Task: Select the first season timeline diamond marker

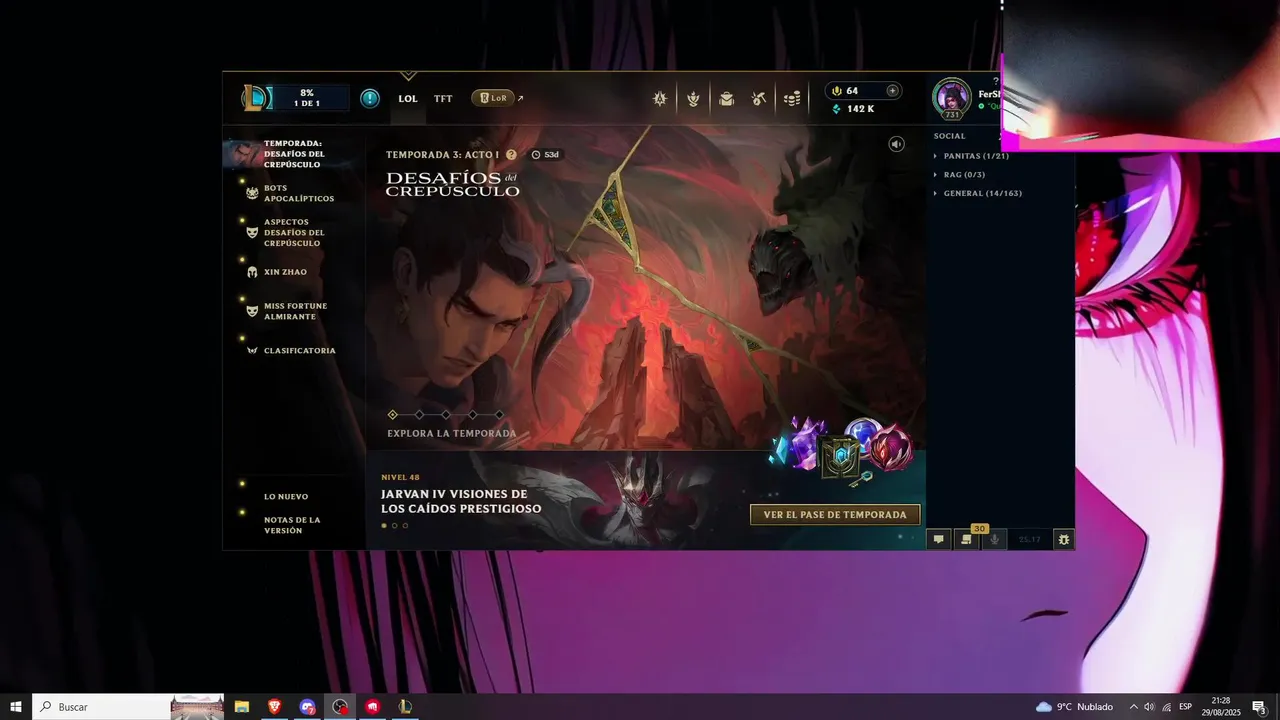Action: coord(392,414)
